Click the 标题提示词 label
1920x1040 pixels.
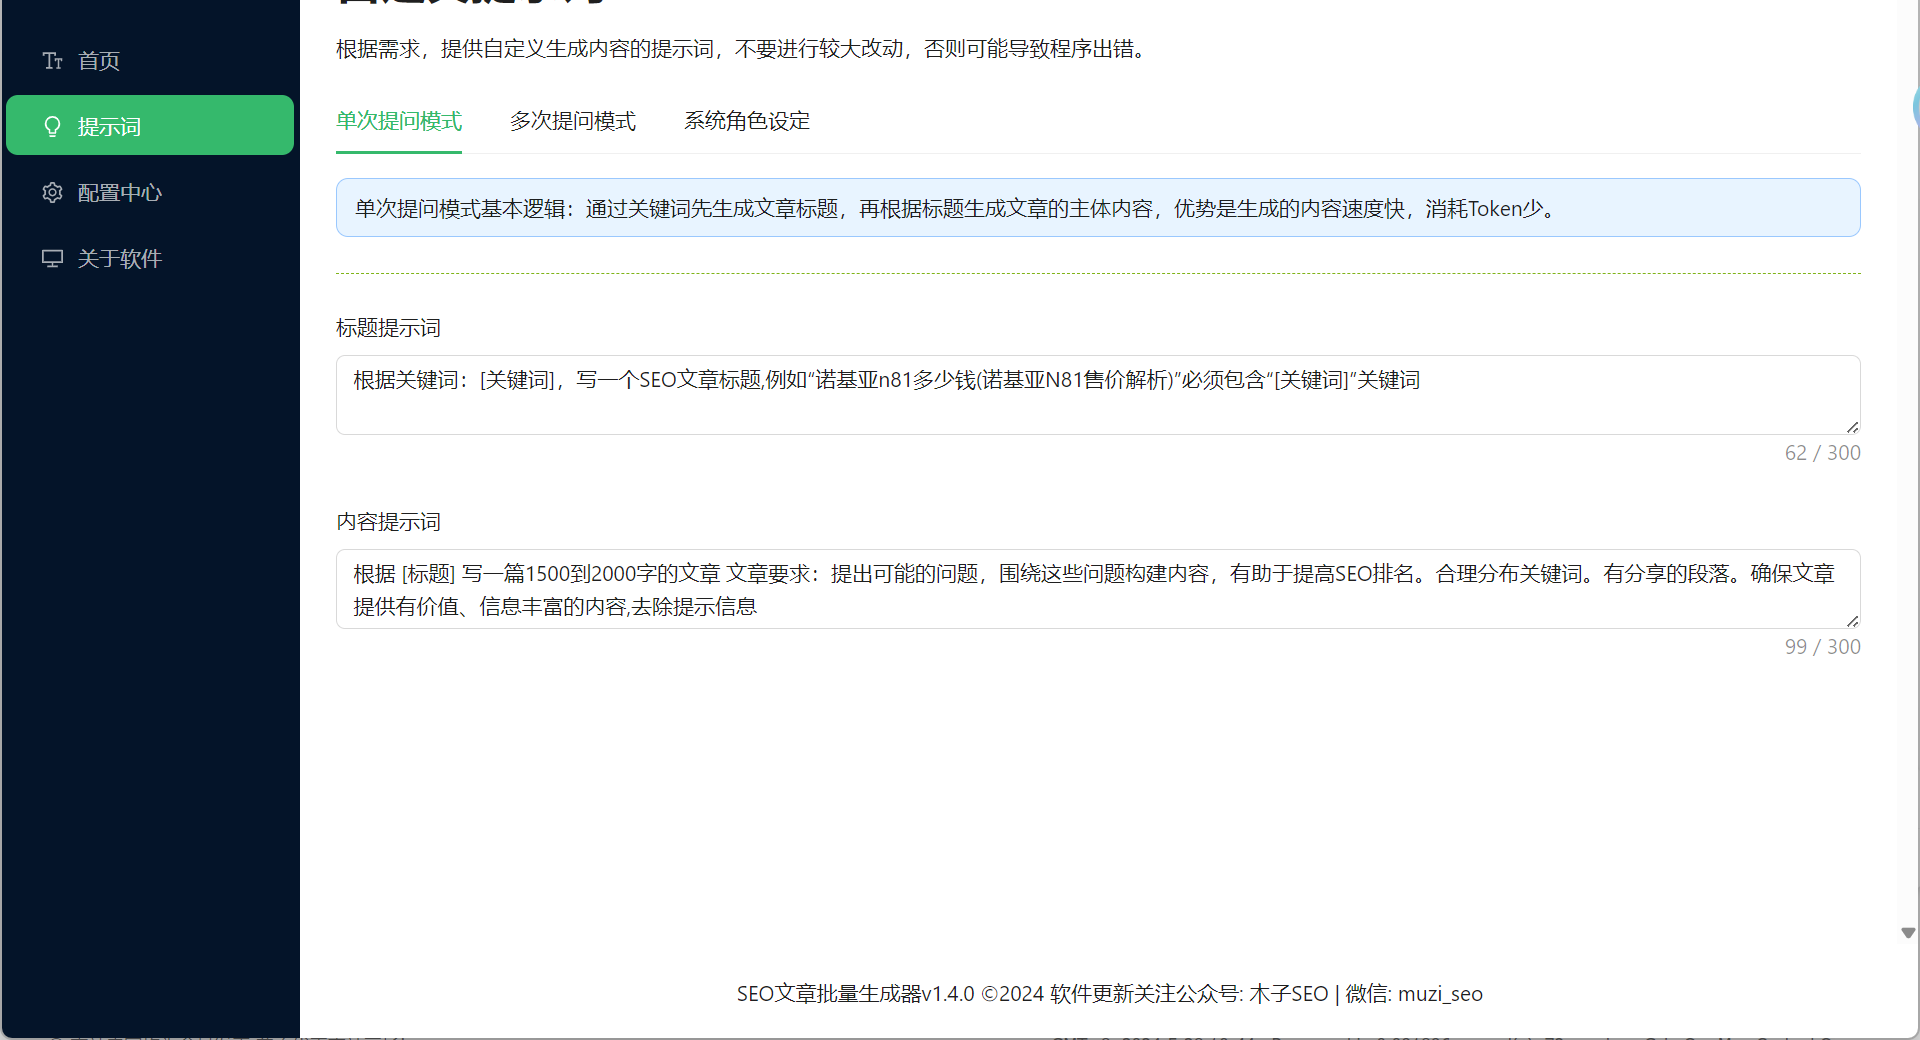click(x=388, y=328)
